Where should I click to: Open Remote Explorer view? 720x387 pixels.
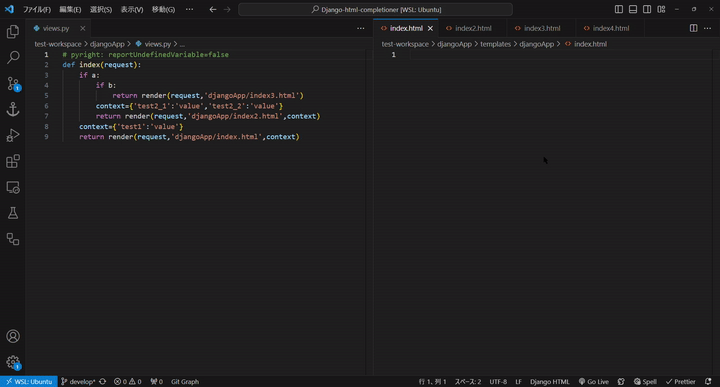tap(13, 187)
